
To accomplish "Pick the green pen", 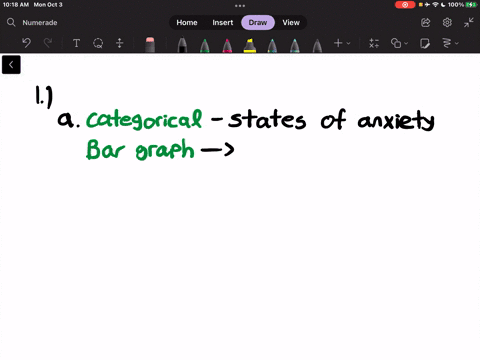I will tap(205, 45).
